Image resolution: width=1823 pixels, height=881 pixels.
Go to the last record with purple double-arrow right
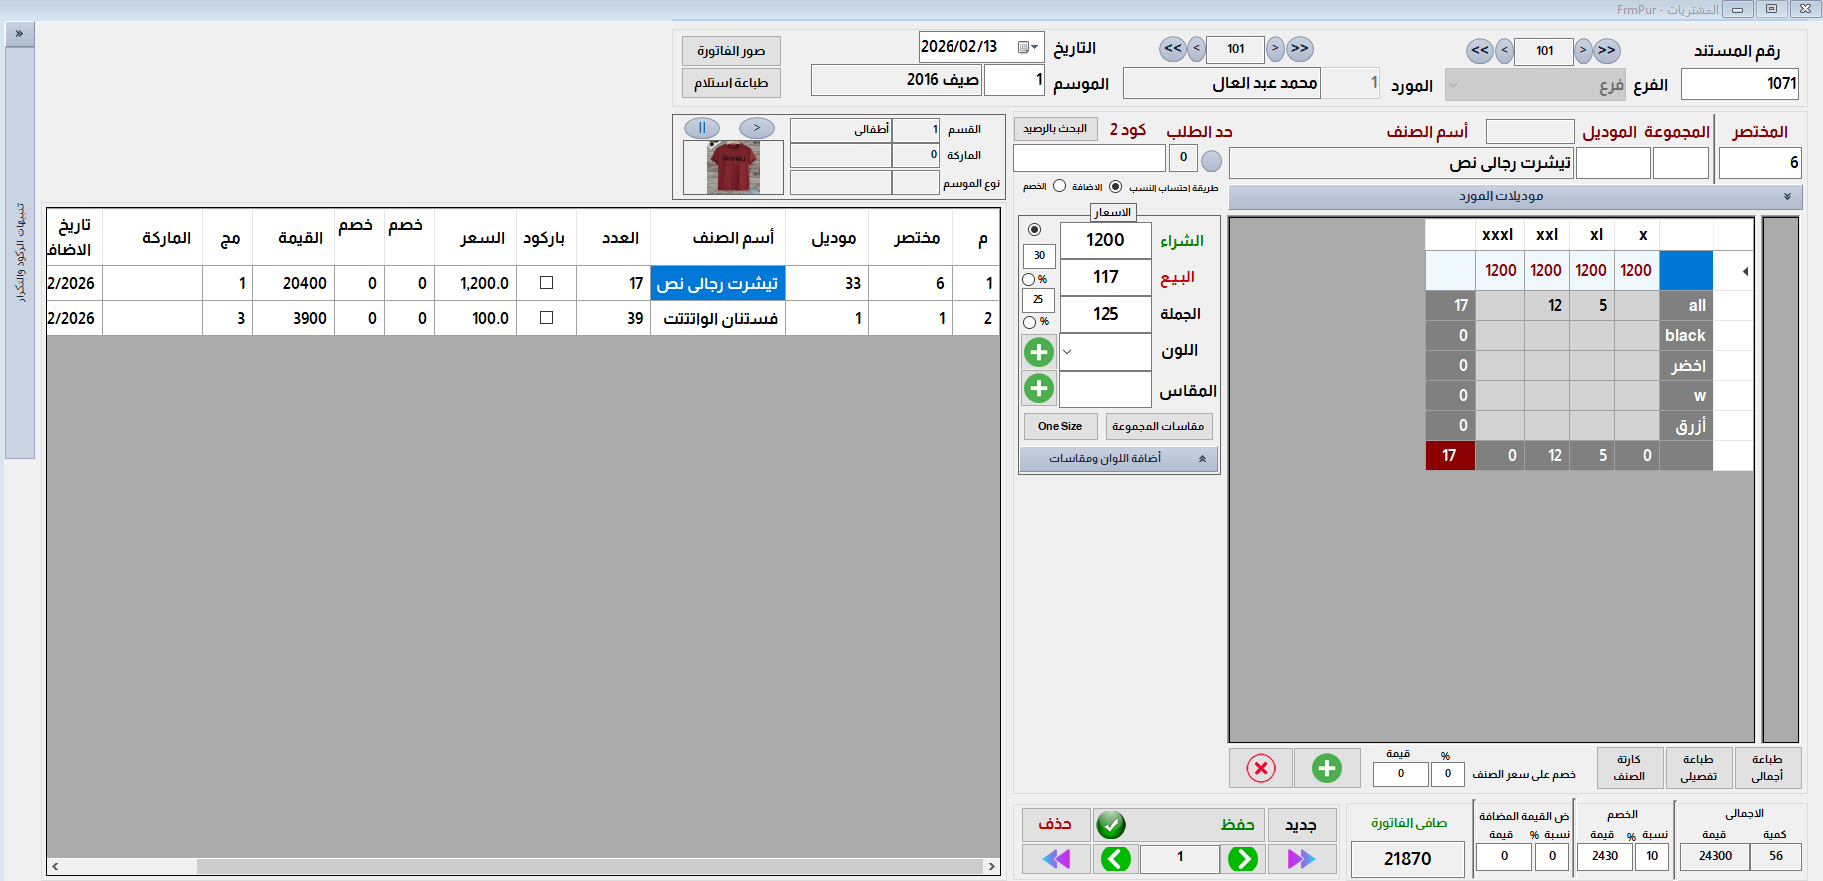(1301, 859)
